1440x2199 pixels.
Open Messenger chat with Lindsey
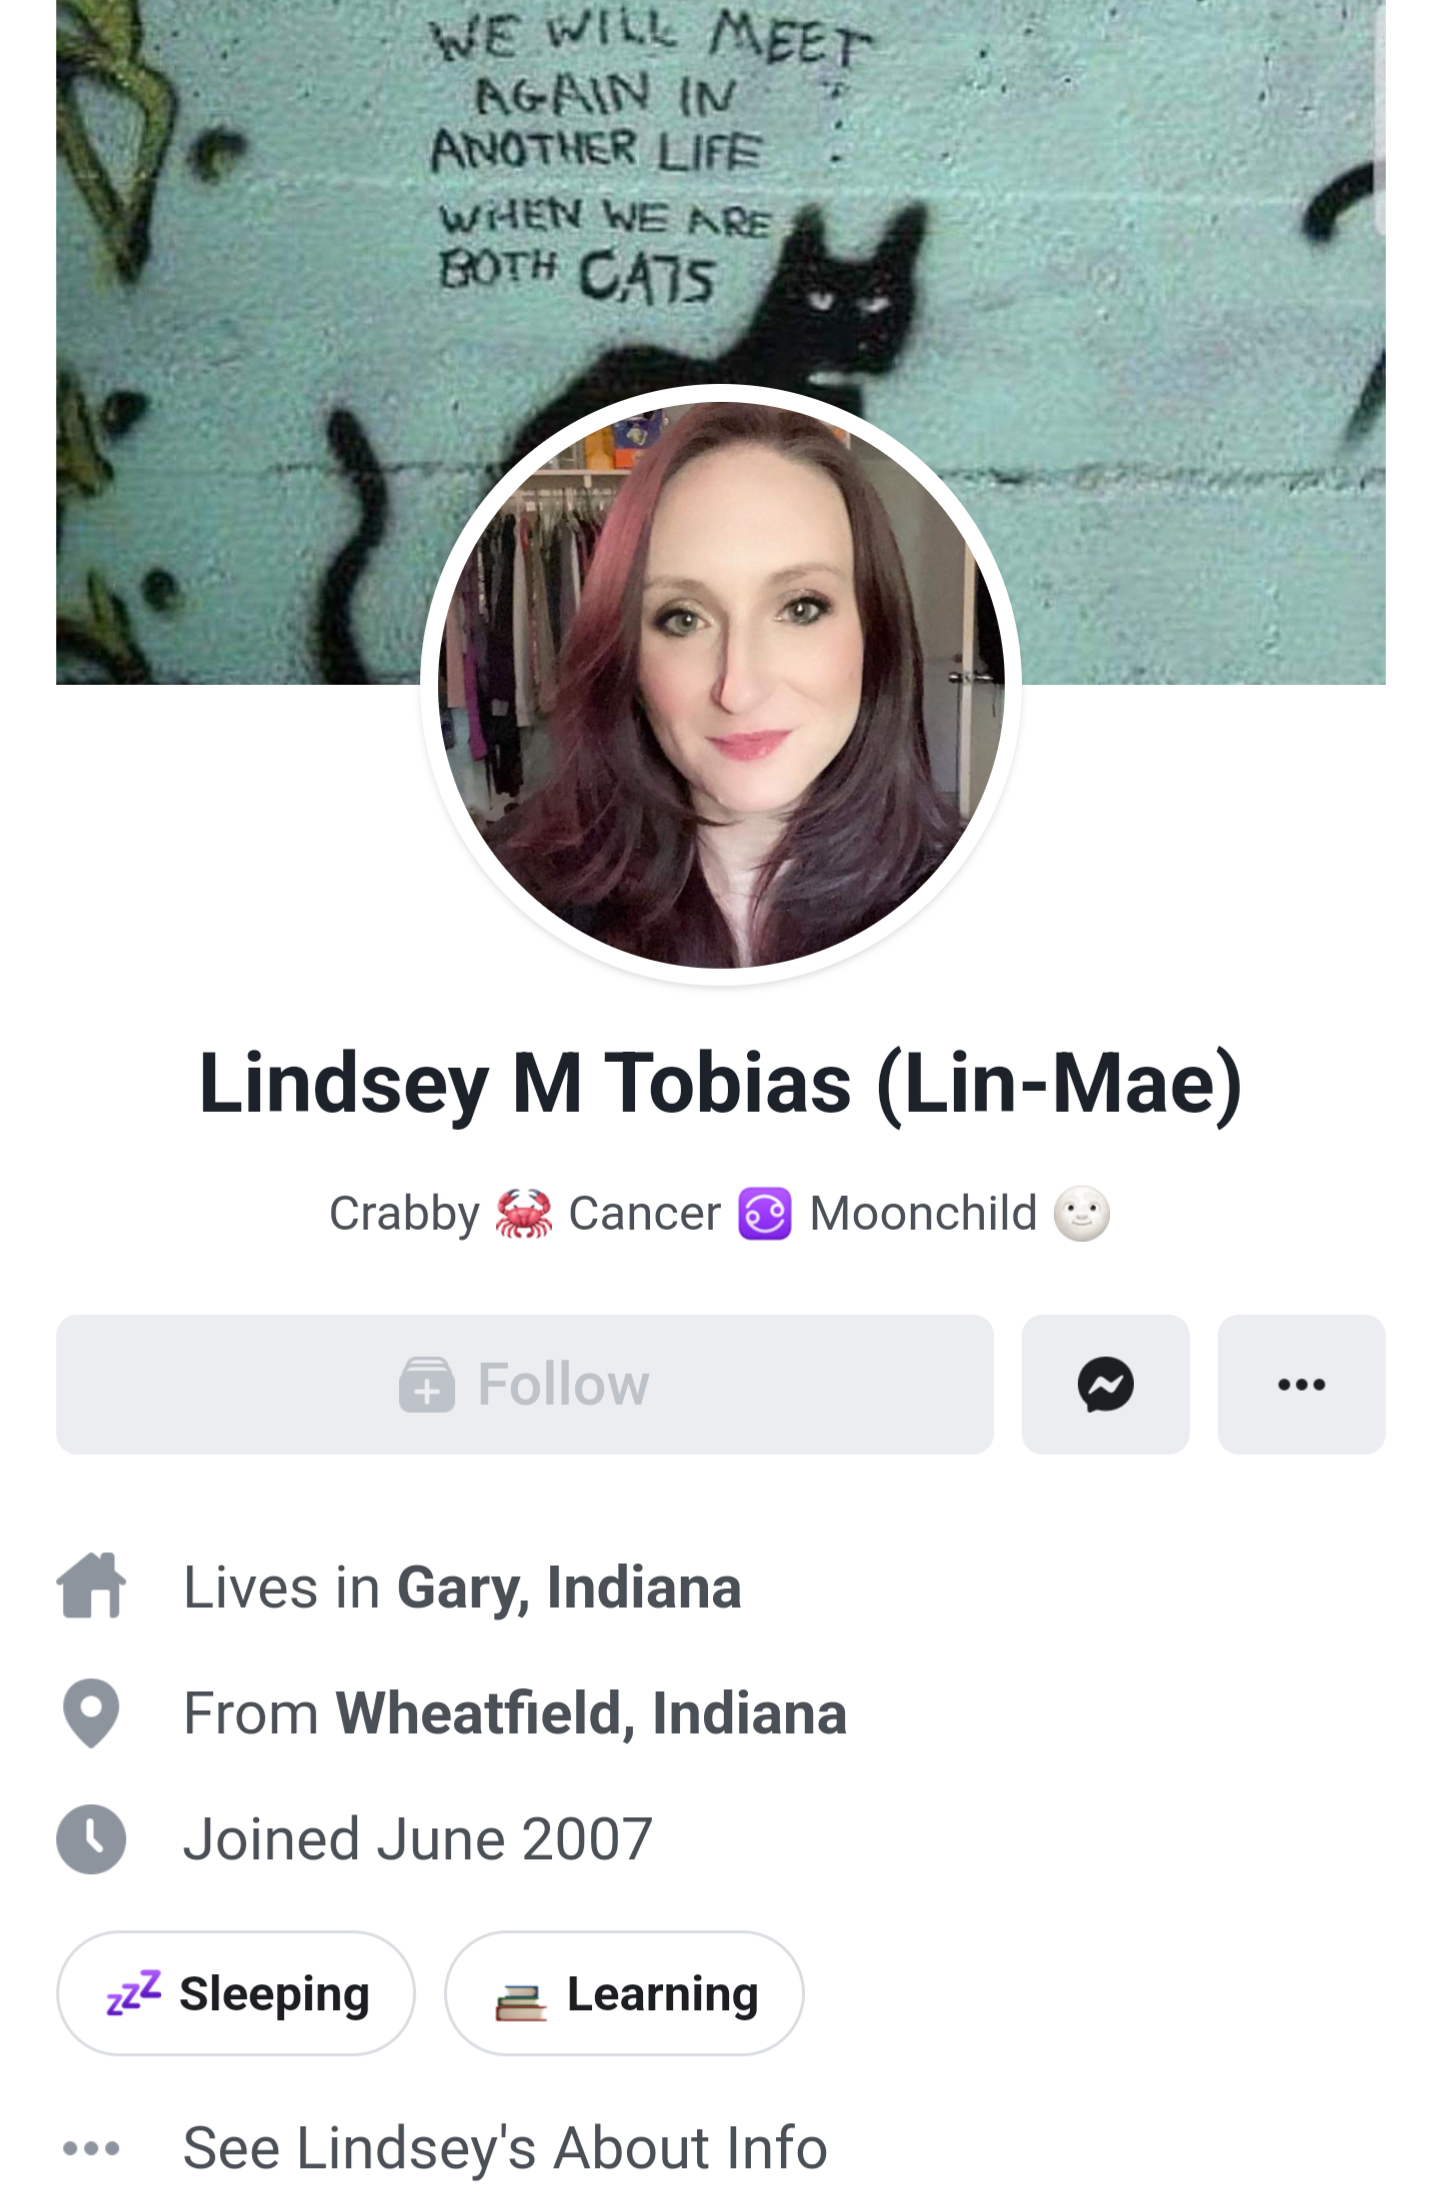pos(1105,1384)
